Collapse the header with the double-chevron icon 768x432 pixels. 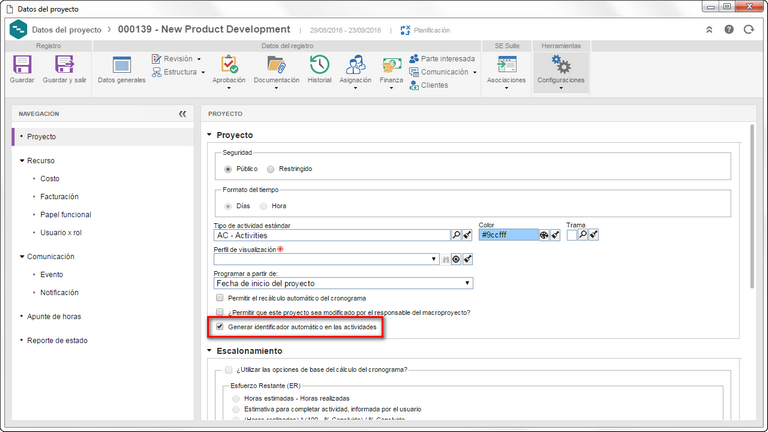(709, 30)
